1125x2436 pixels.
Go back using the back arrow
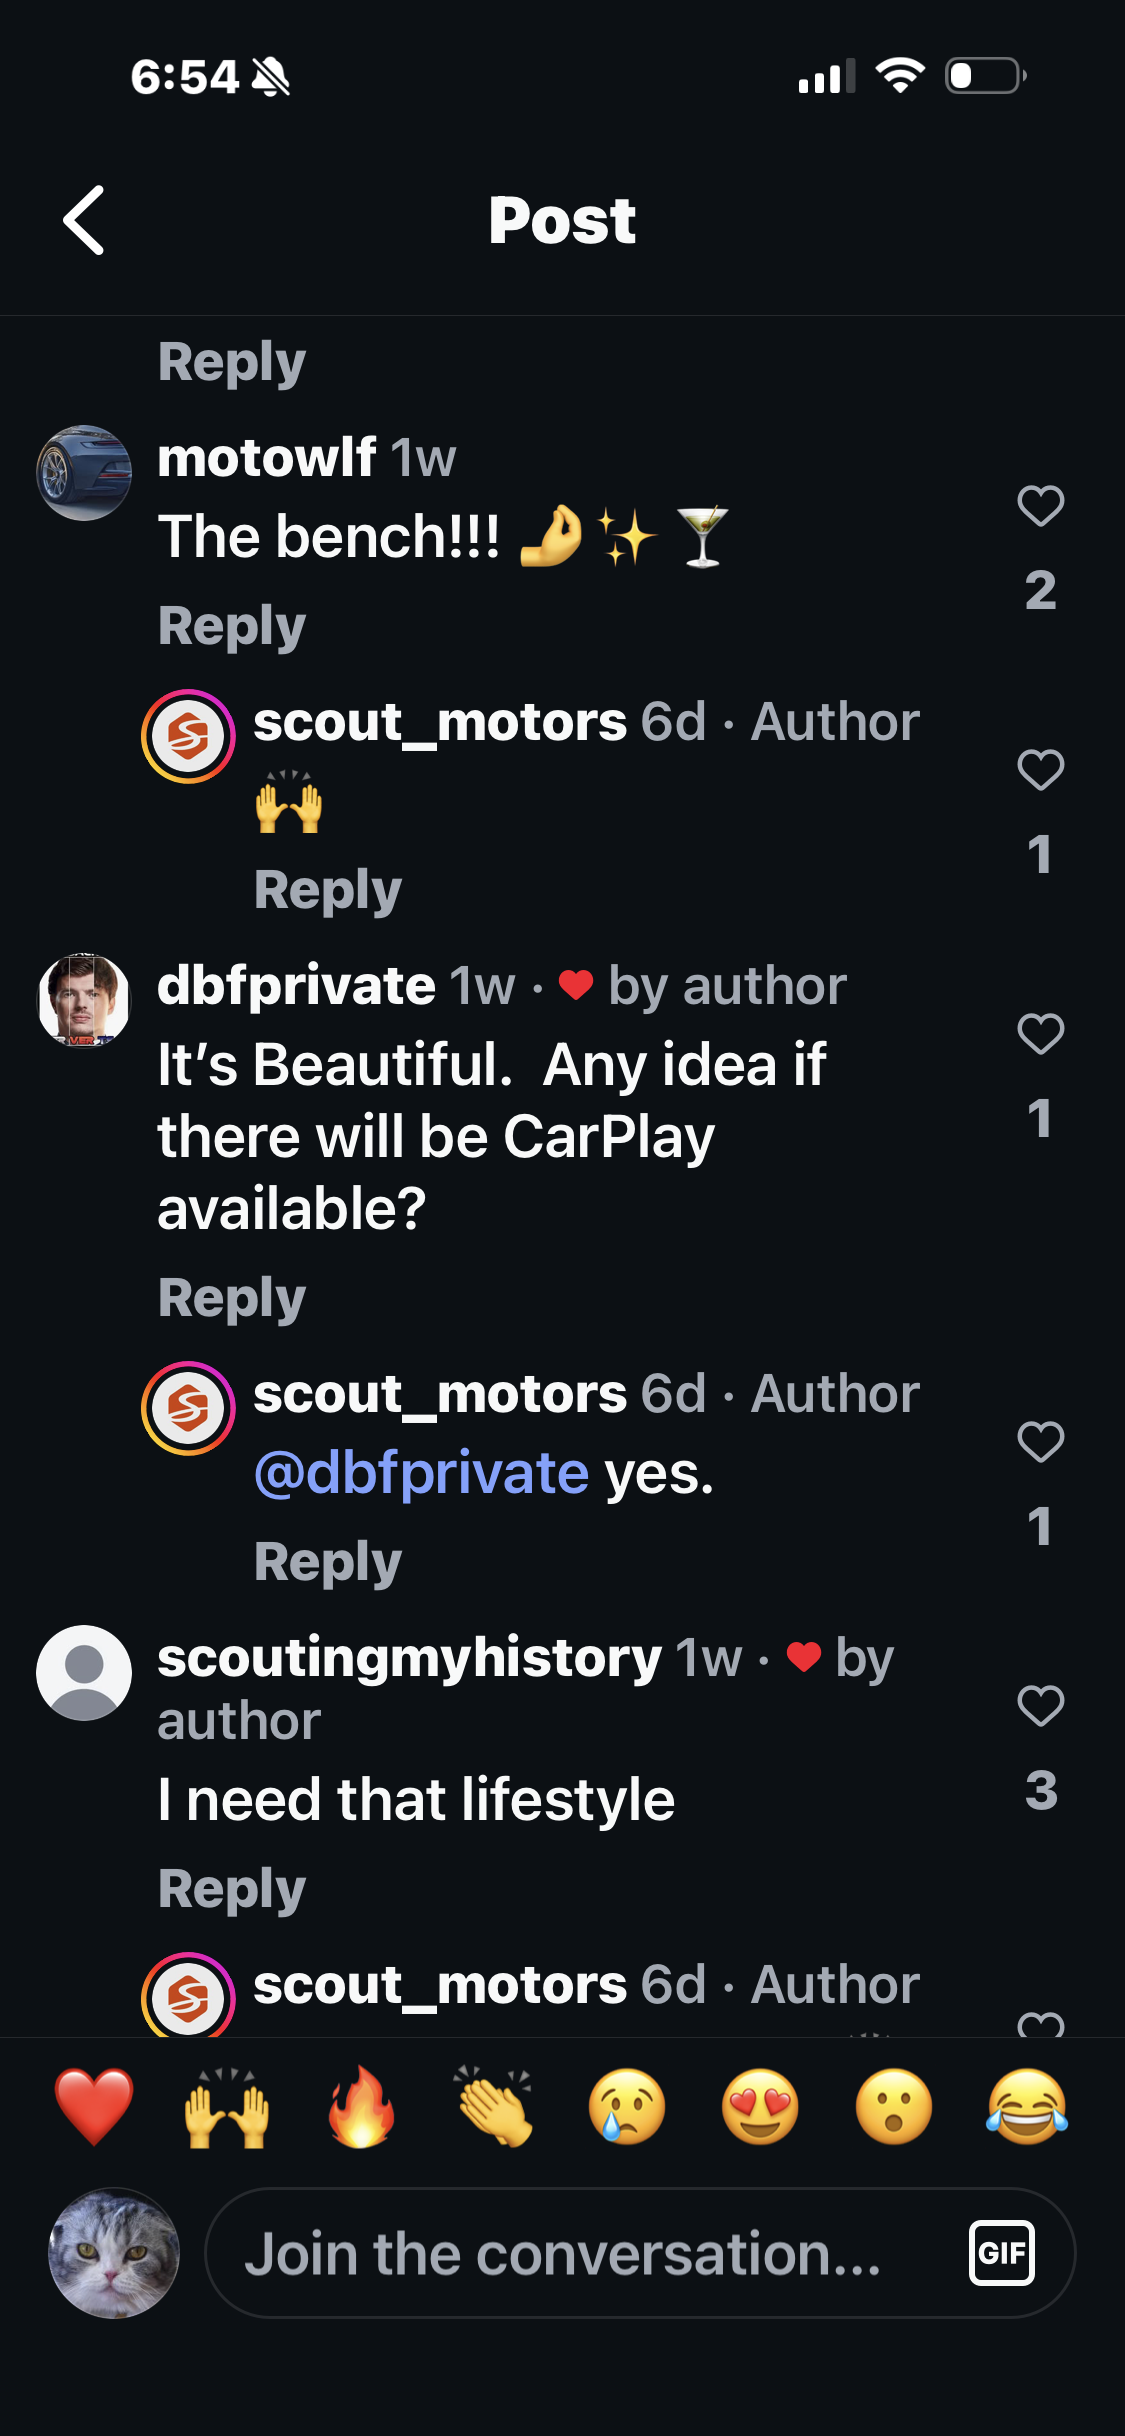point(84,220)
